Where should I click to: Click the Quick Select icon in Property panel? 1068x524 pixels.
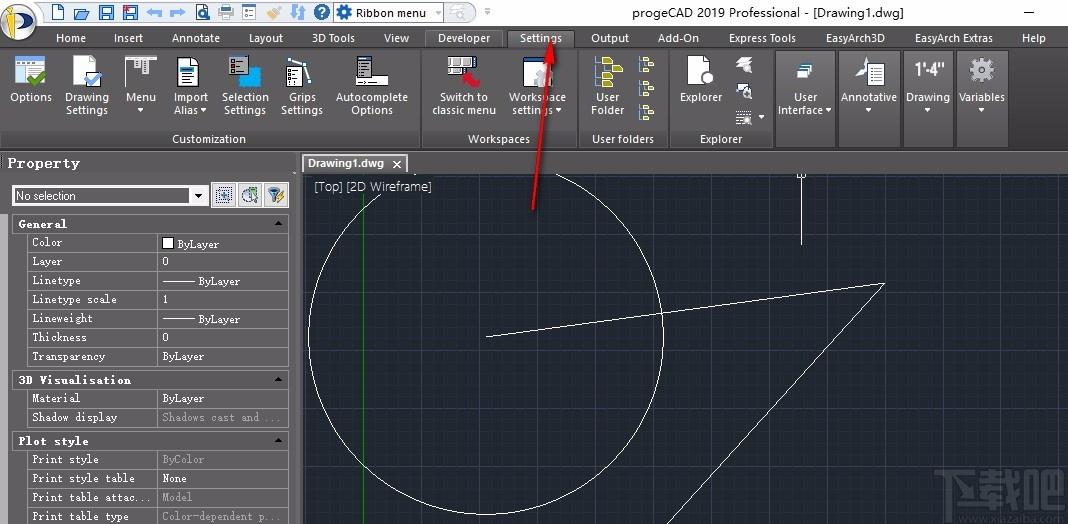[x=250, y=196]
